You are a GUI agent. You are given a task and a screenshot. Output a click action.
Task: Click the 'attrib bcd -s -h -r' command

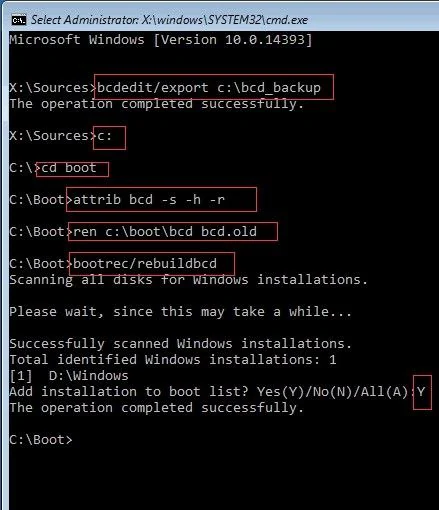point(149,200)
